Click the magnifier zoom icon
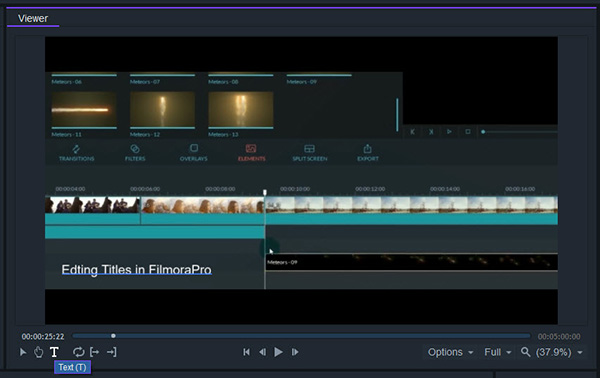 point(526,352)
